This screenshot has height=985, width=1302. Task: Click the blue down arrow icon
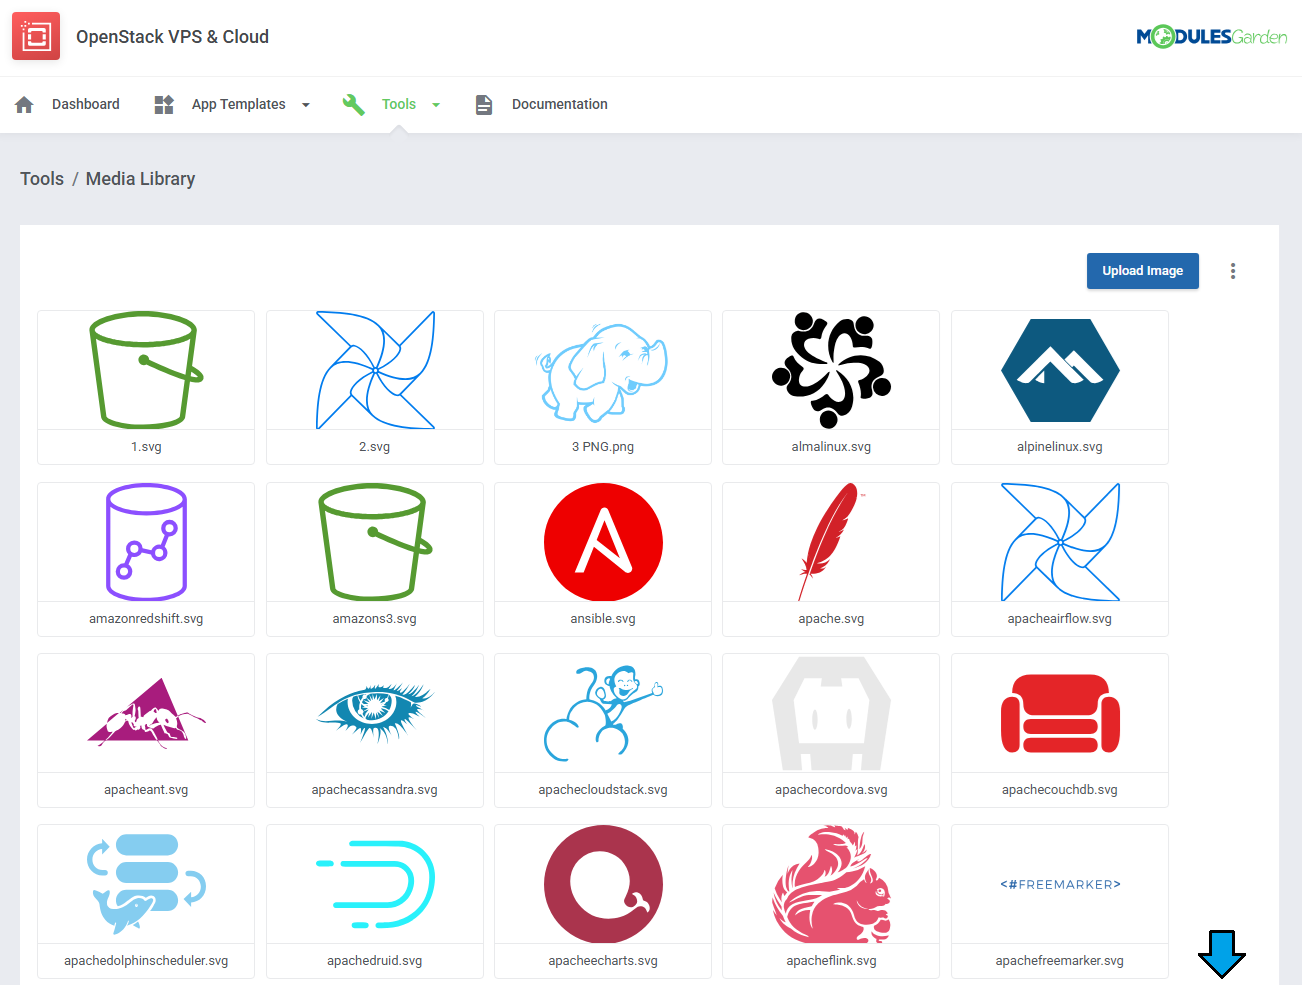[x=1221, y=954]
